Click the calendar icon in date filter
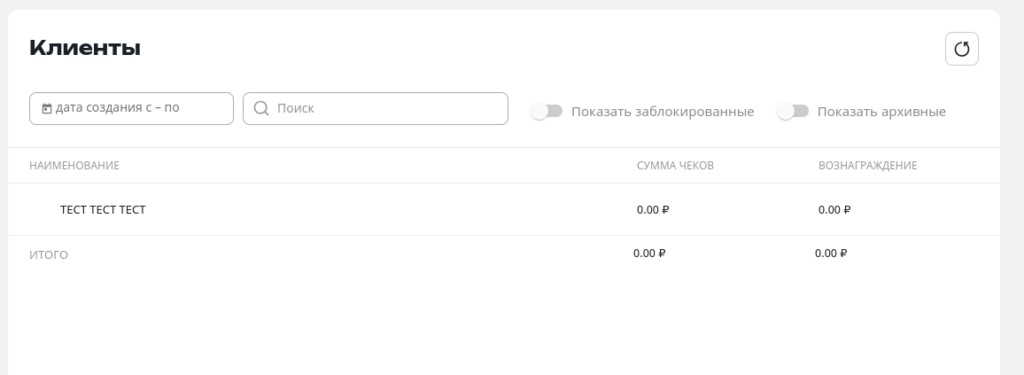 coord(46,108)
